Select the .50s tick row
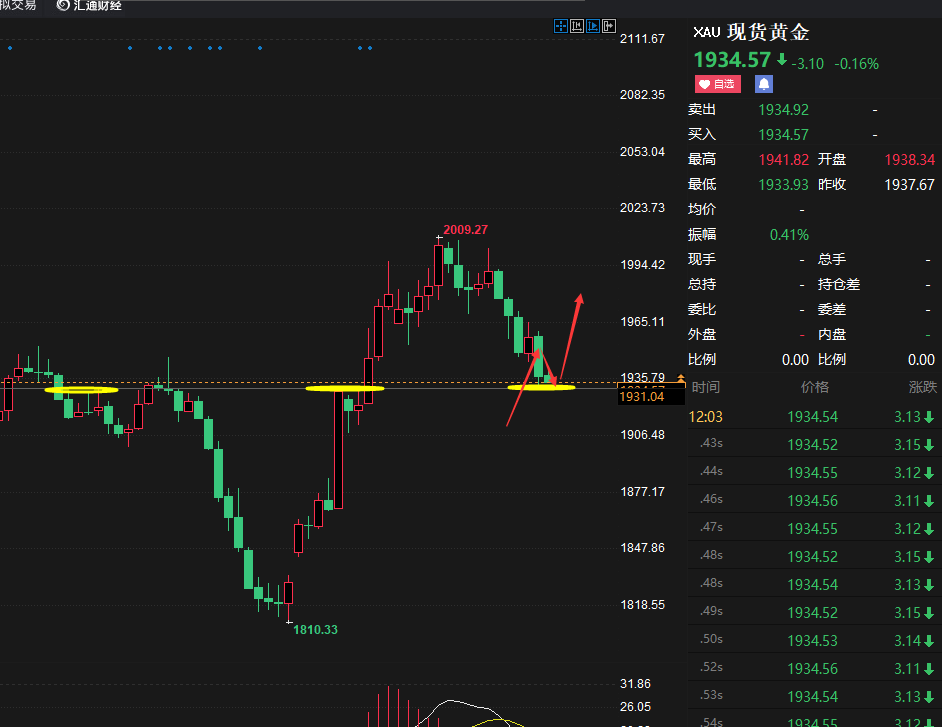The height and width of the screenshot is (727, 942). tap(815, 640)
